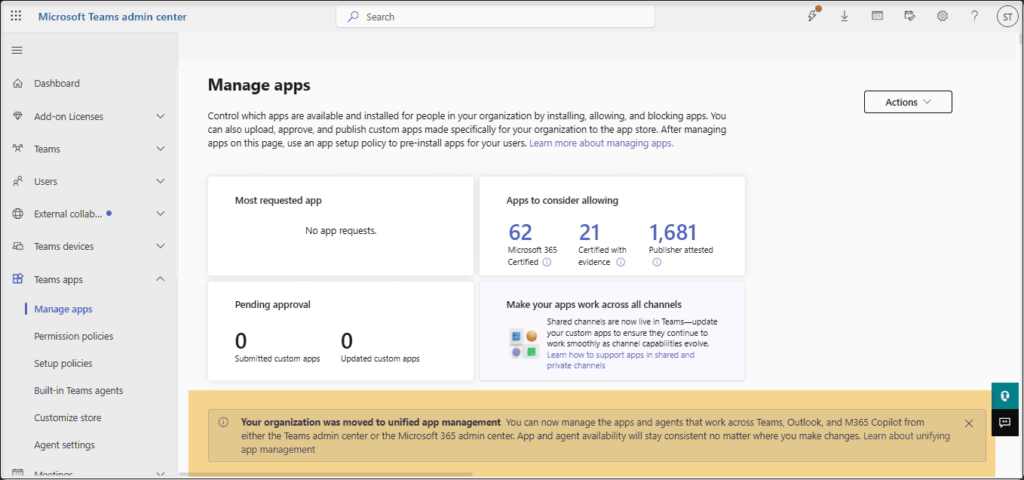Image resolution: width=1024 pixels, height=480 pixels.
Task: Open Built-in Teams agents page
Action: click(78, 391)
